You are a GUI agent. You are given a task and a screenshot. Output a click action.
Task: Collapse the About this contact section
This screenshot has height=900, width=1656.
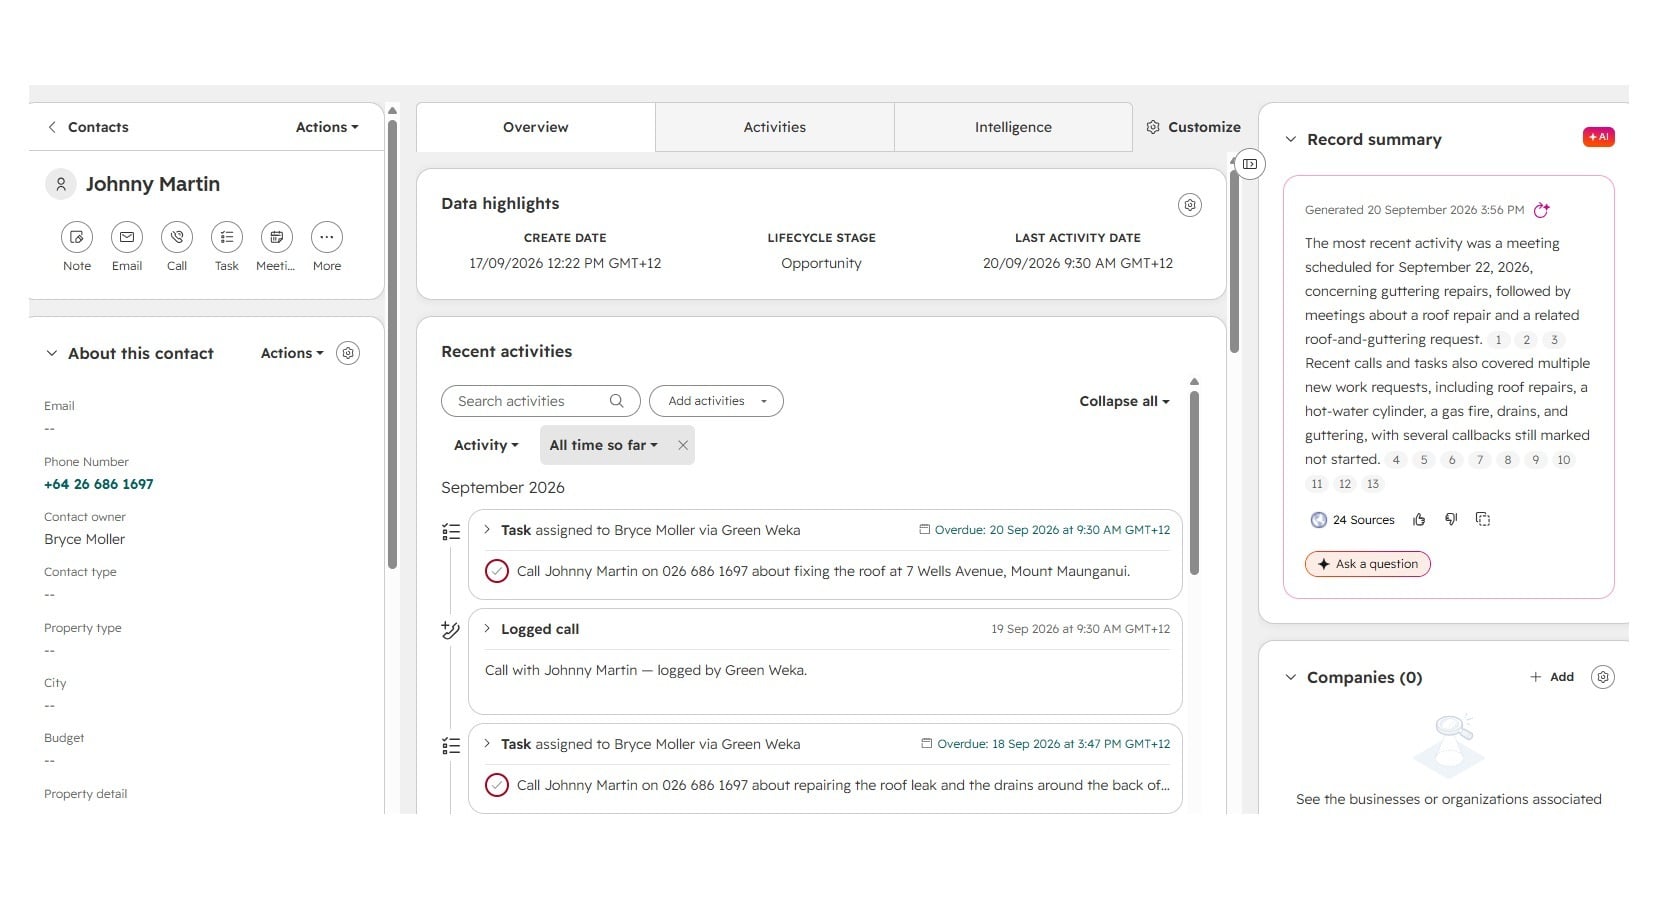[x=52, y=353]
